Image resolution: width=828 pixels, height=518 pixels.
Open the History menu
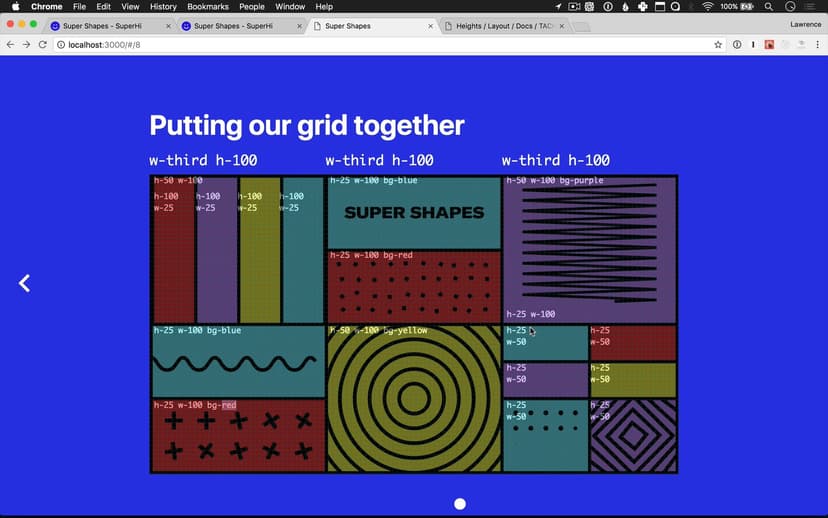pos(163,7)
